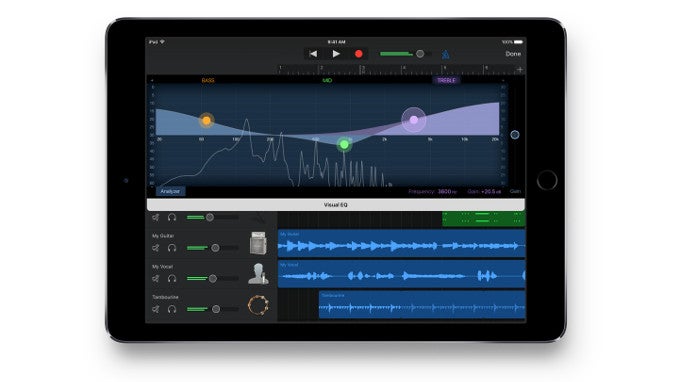The height and width of the screenshot is (382, 680).
Task: Click the My Vocal volume slider knob
Action: (x=213, y=279)
